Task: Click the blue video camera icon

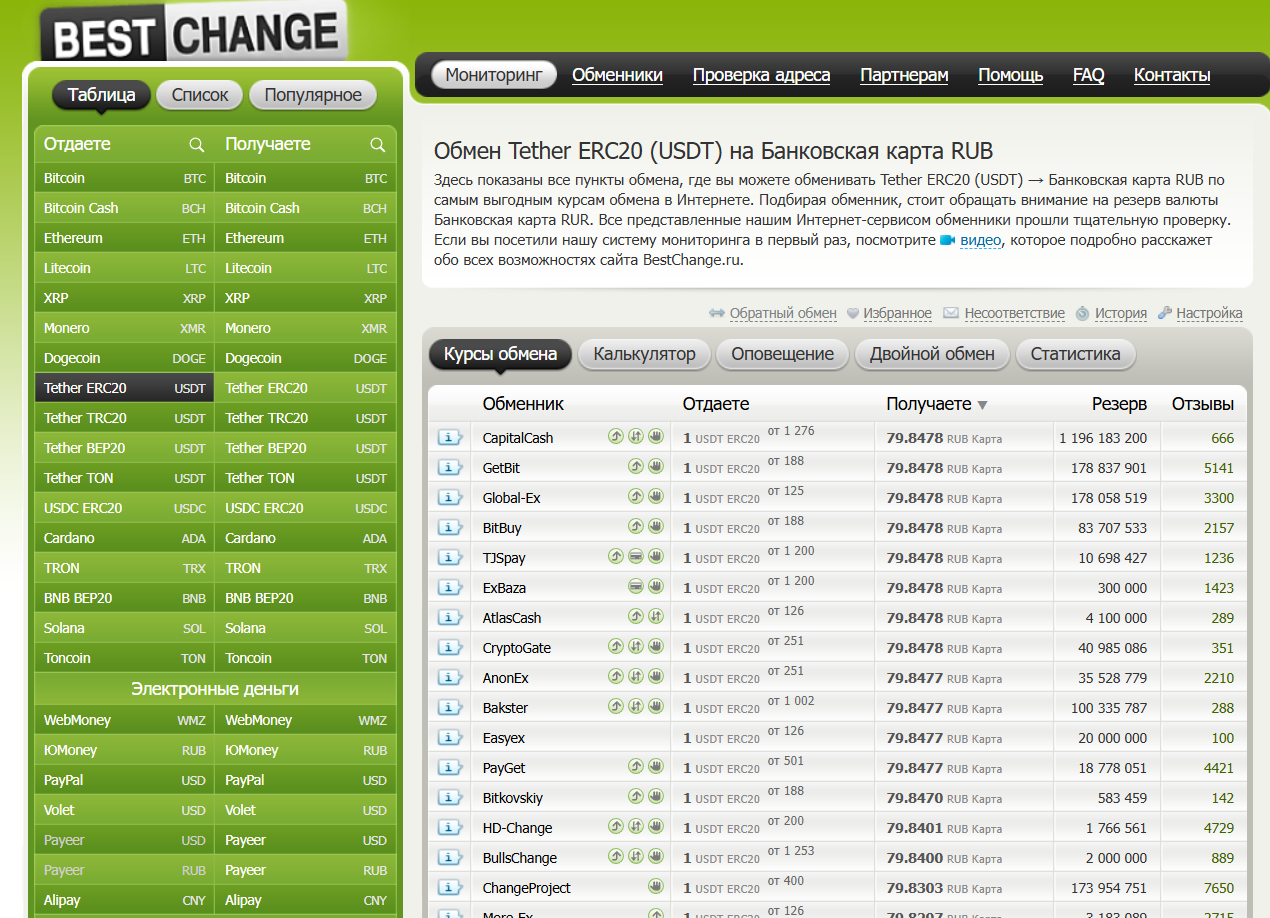Action: pos(947,241)
